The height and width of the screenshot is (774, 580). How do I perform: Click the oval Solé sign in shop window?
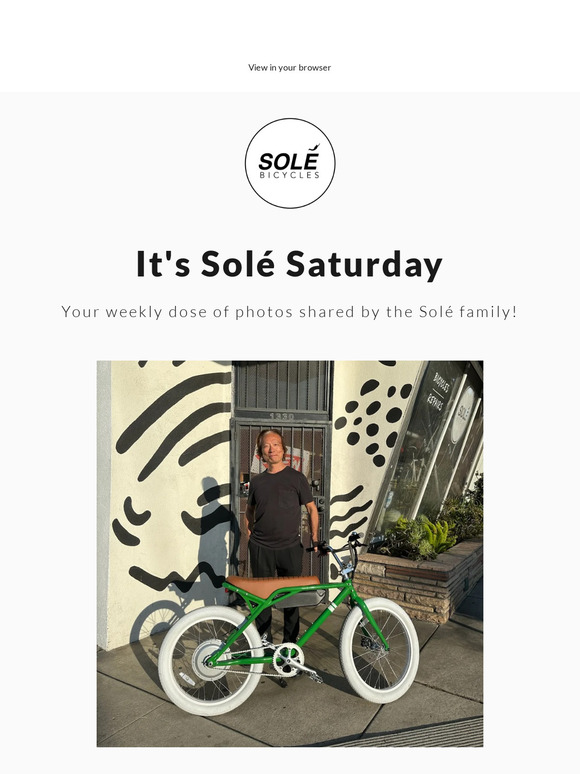pos(464,415)
